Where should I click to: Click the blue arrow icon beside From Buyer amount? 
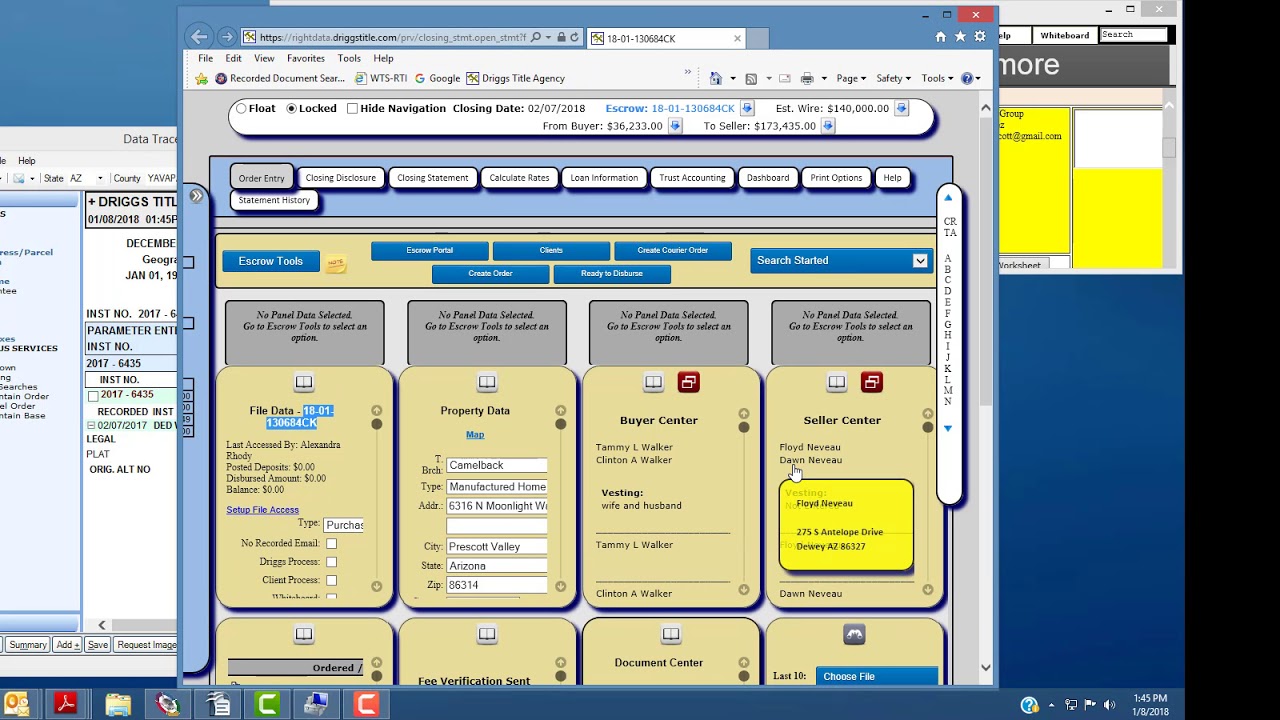click(675, 126)
